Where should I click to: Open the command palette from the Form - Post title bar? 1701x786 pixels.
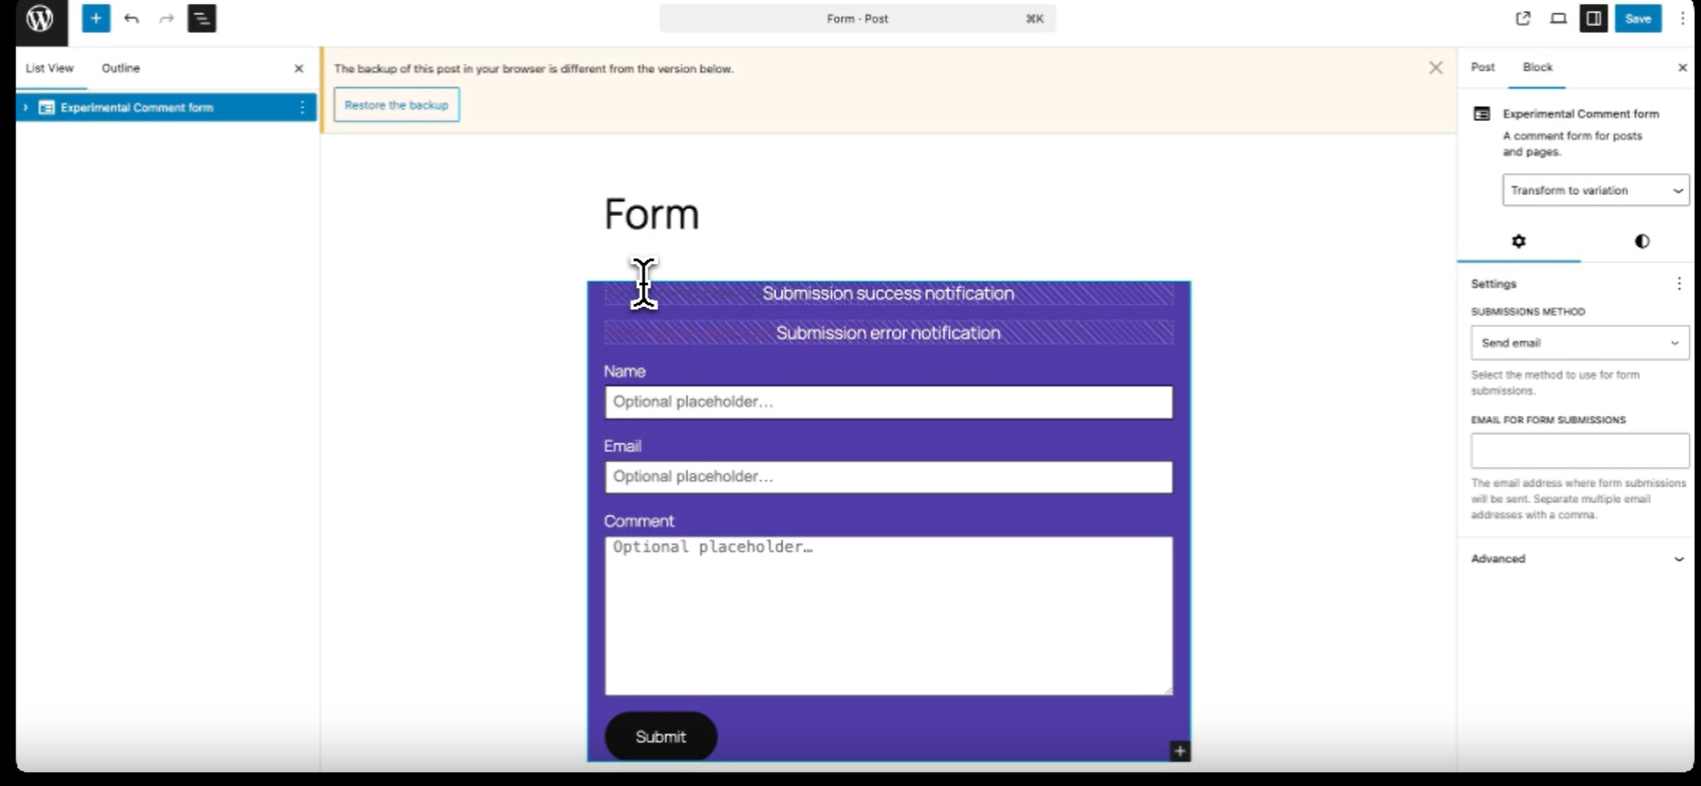point(857,18)
